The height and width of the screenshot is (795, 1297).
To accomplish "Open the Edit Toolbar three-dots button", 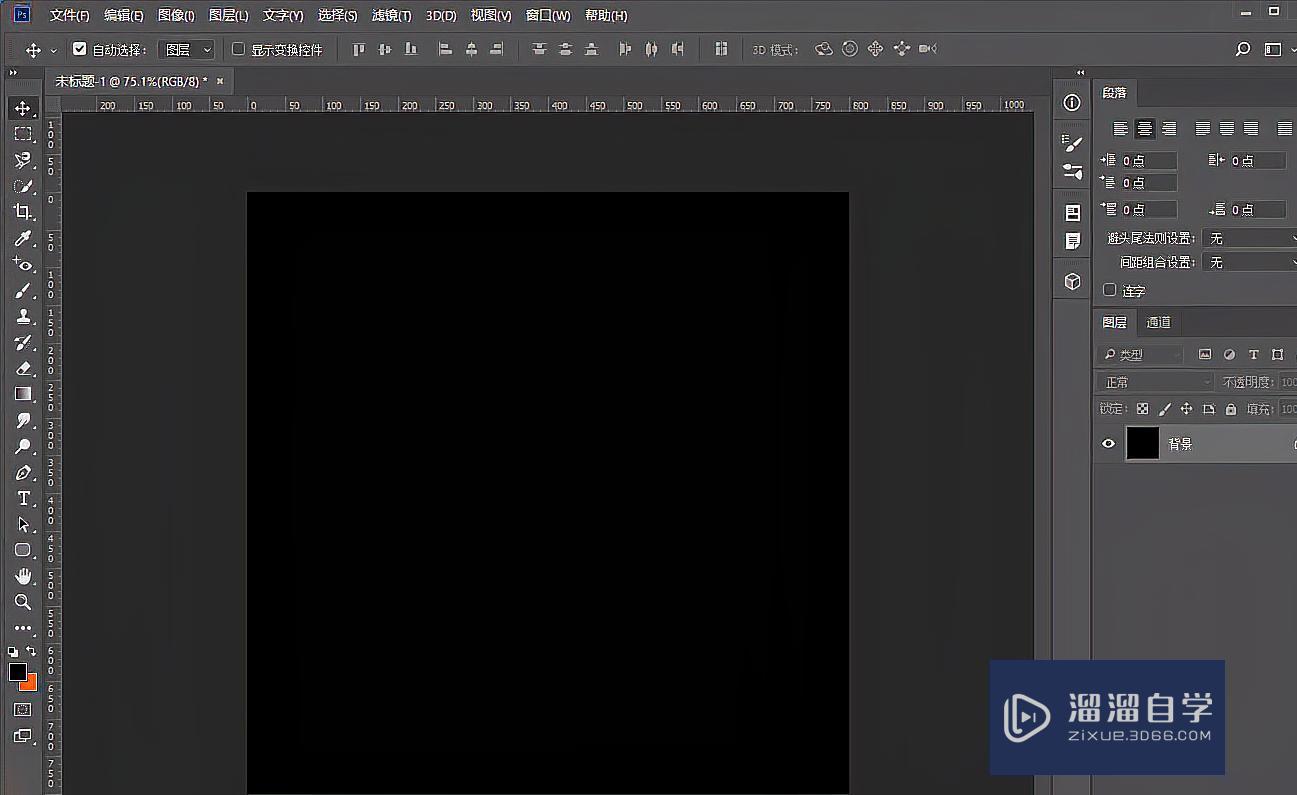I will click(22, 628).
